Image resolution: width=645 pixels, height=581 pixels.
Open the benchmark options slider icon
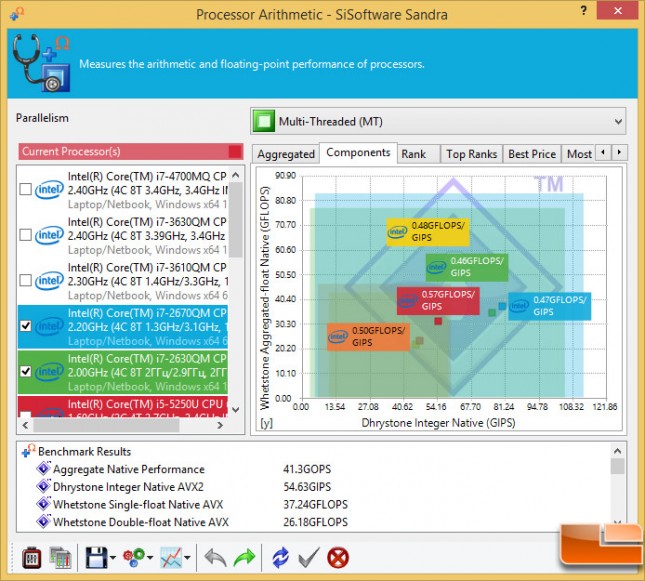pos(32,558)
